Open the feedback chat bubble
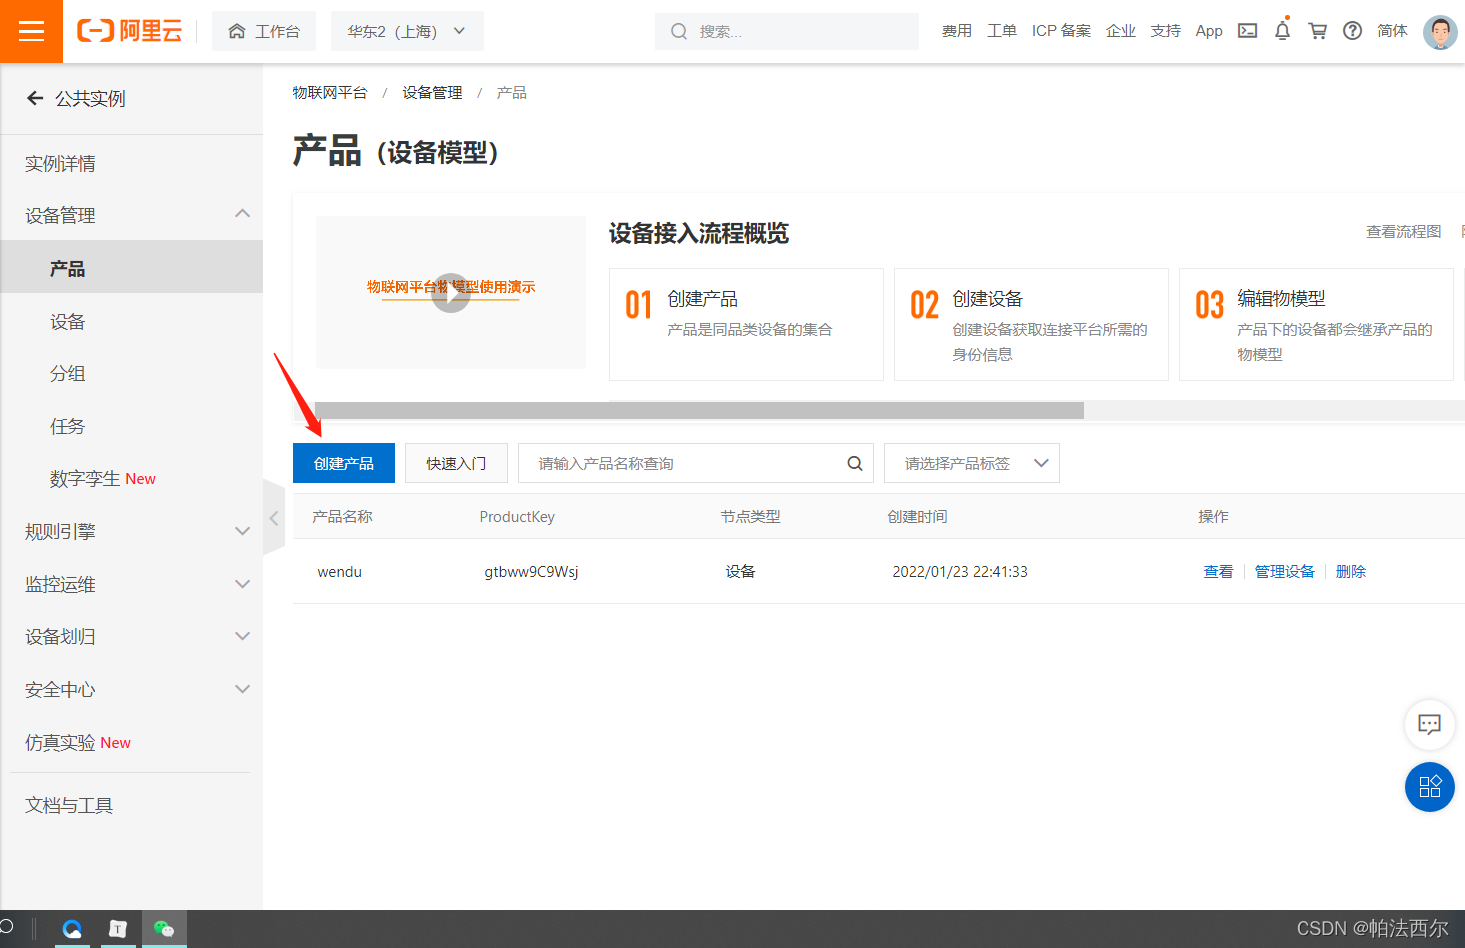This screenshot has height=948, width=1465. [x=1429, y=725]
